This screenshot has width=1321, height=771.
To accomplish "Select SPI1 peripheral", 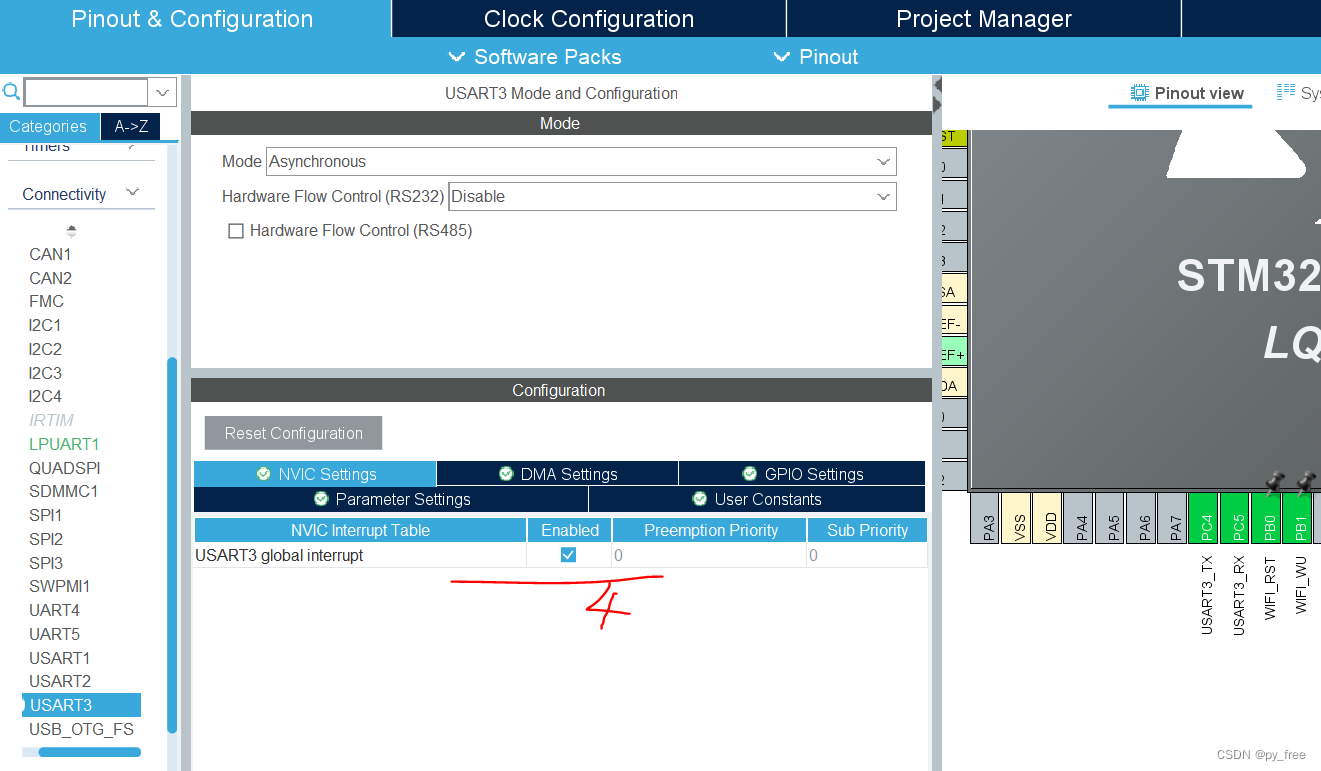I will [45, 515].
